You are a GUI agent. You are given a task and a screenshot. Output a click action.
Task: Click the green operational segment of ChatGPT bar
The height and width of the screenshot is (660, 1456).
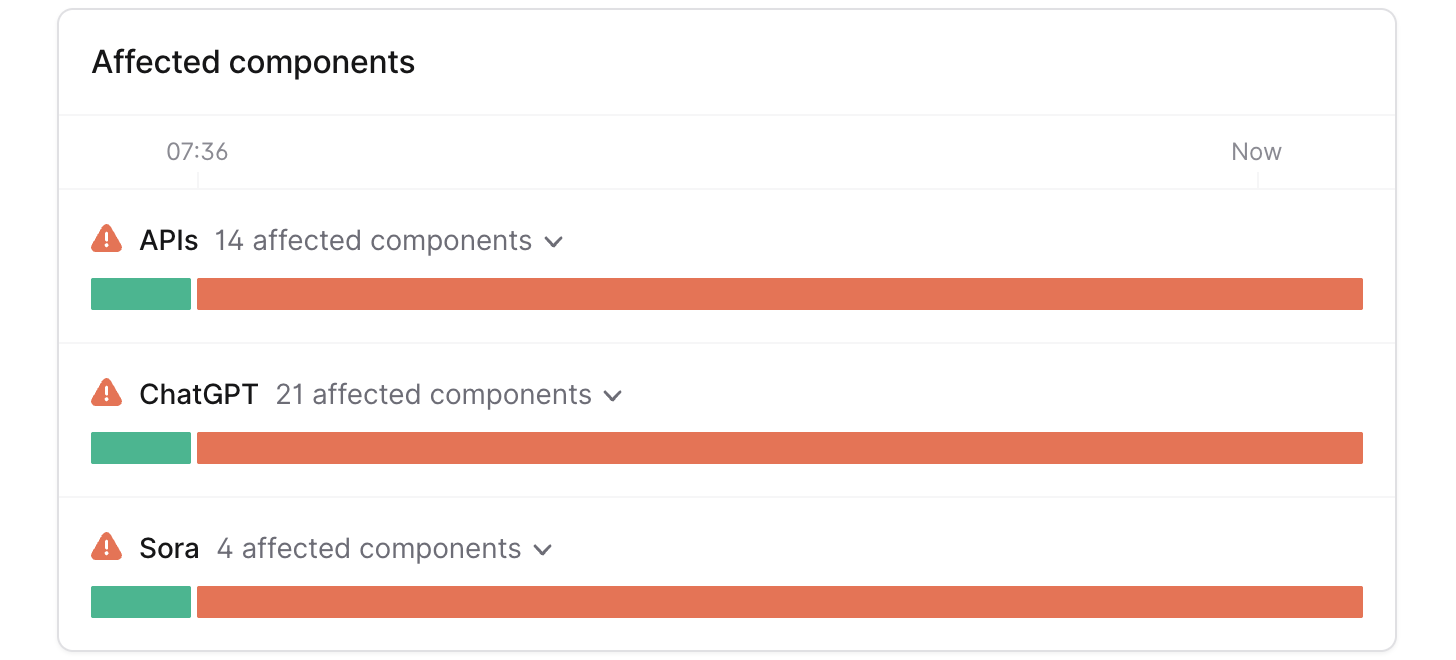pyautogui.click(x=141, y=448)
